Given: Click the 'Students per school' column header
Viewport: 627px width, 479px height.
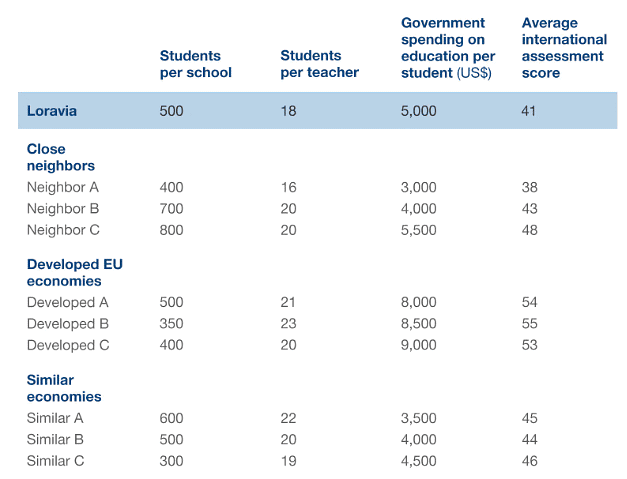Looking at the screenshot, I should coord(195,64).
